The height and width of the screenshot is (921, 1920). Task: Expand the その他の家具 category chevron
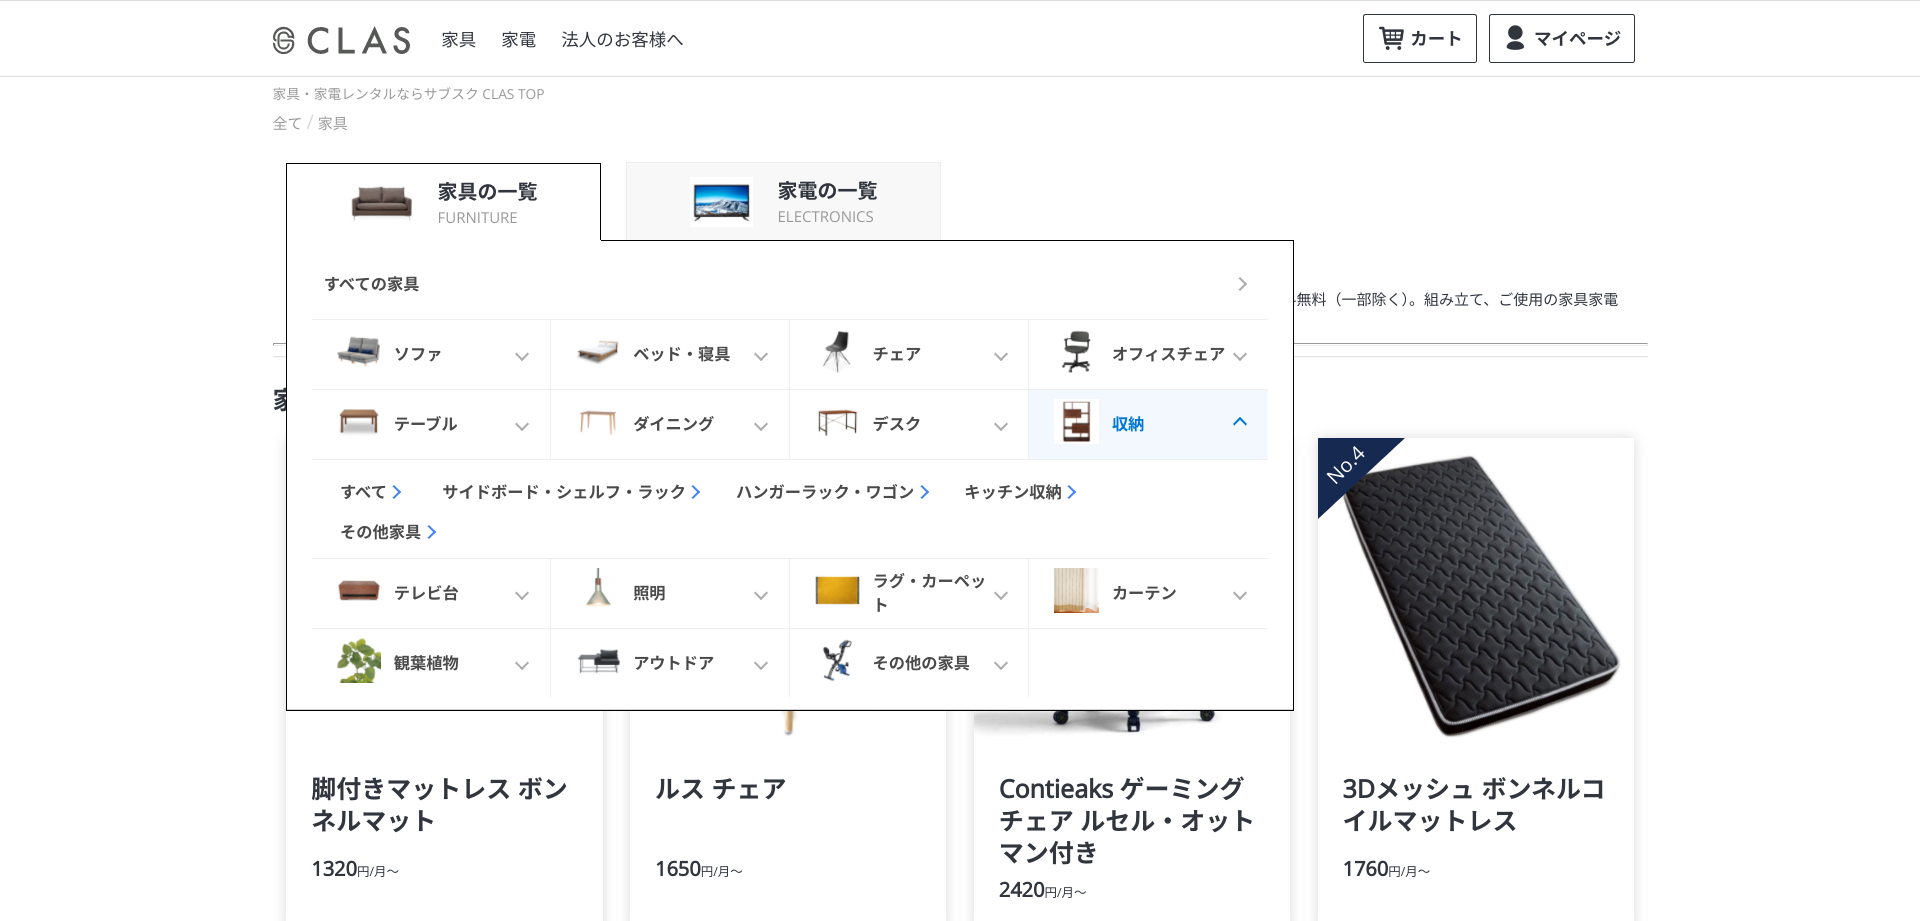(x=1001, y=666)
